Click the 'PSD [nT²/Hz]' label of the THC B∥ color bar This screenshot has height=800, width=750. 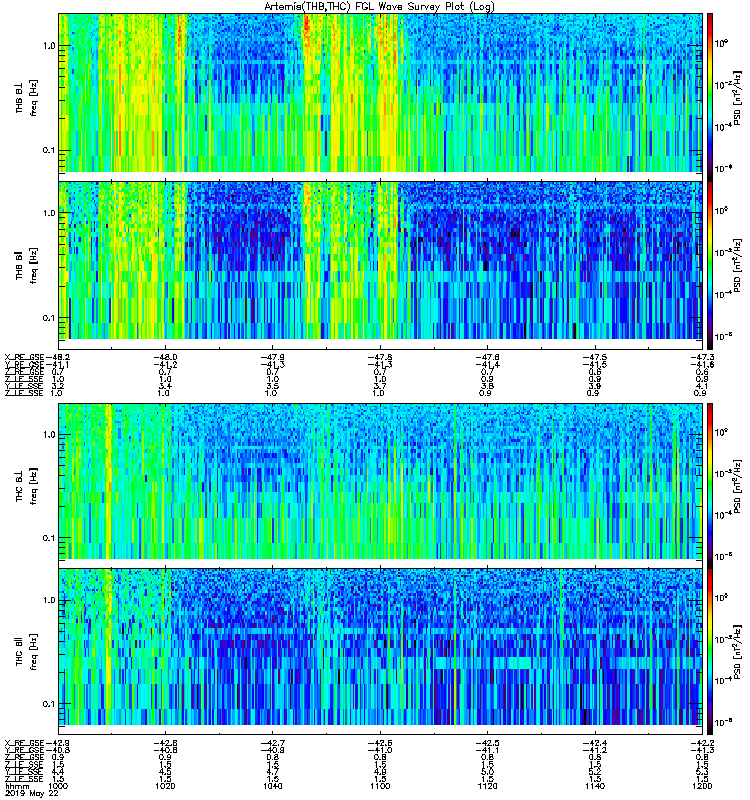tap(738, 652)
